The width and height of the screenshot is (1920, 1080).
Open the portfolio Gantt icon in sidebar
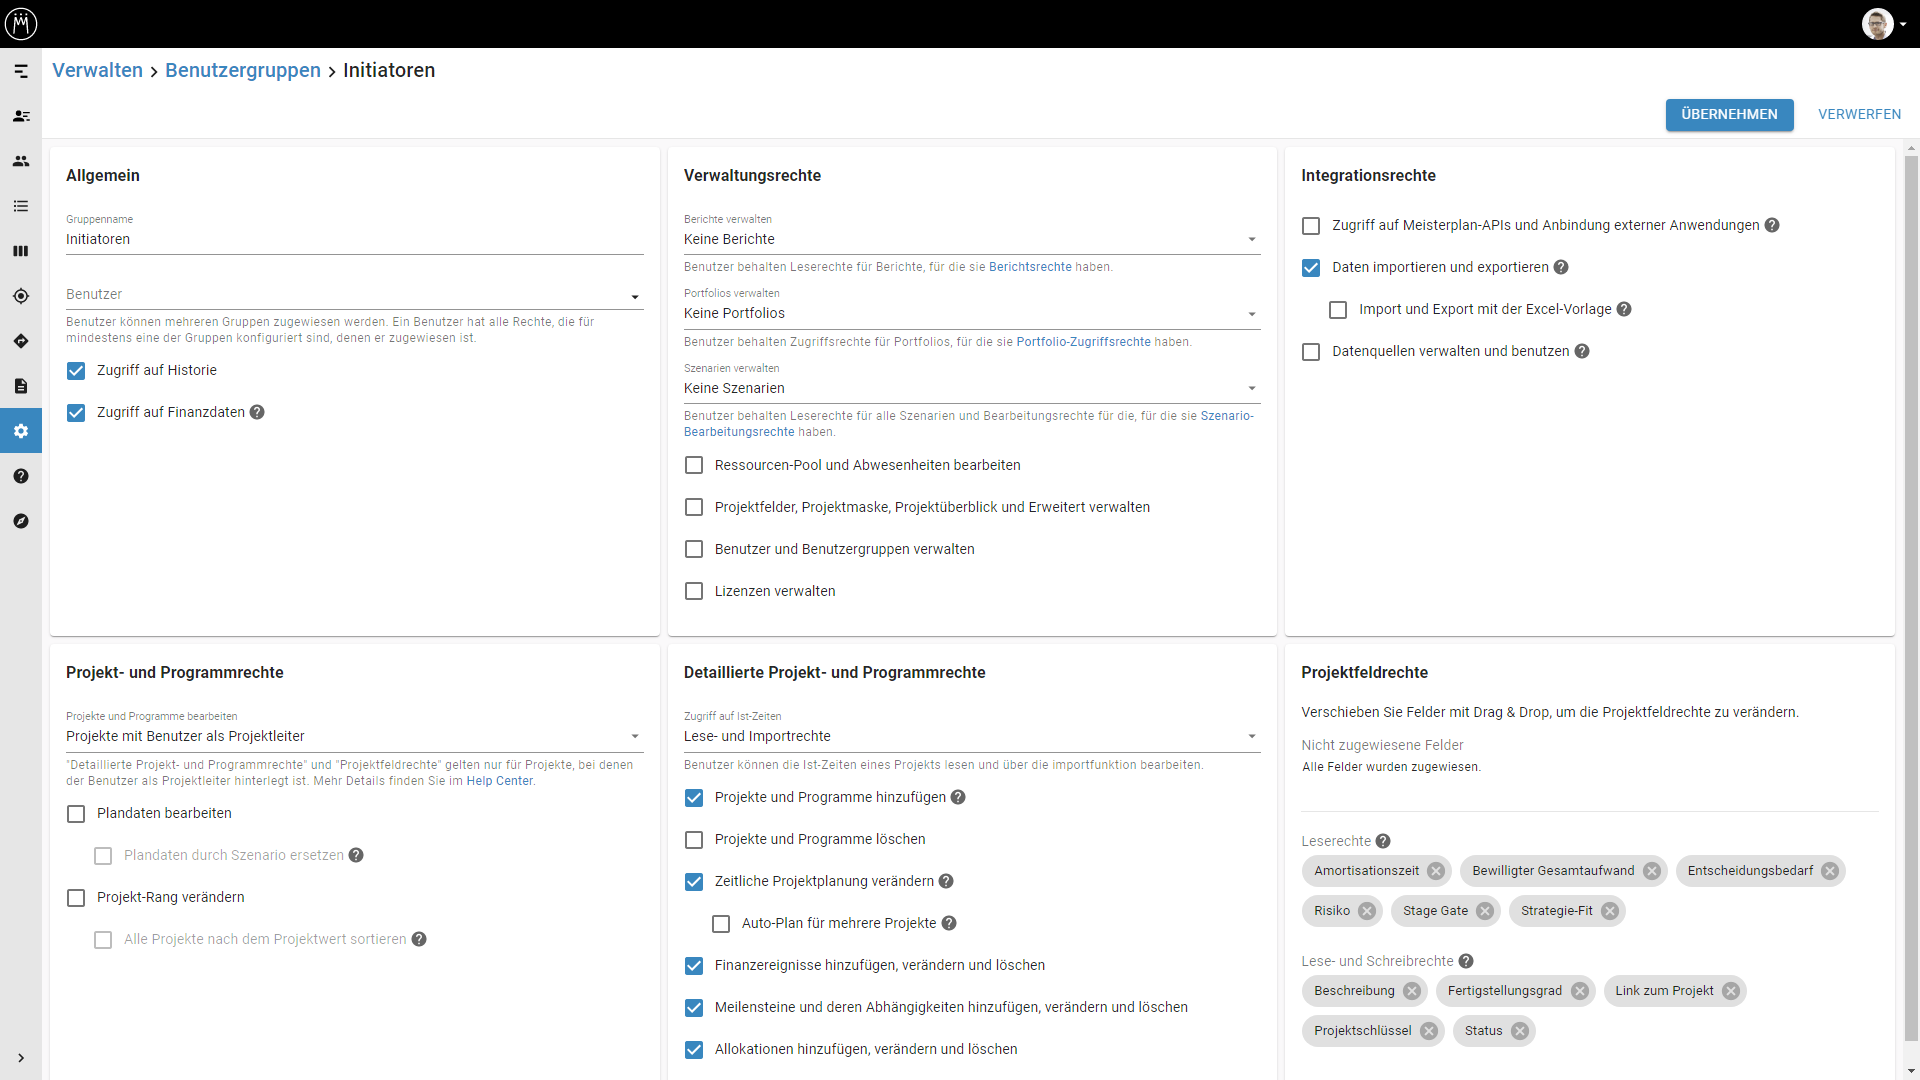point(21,71)
